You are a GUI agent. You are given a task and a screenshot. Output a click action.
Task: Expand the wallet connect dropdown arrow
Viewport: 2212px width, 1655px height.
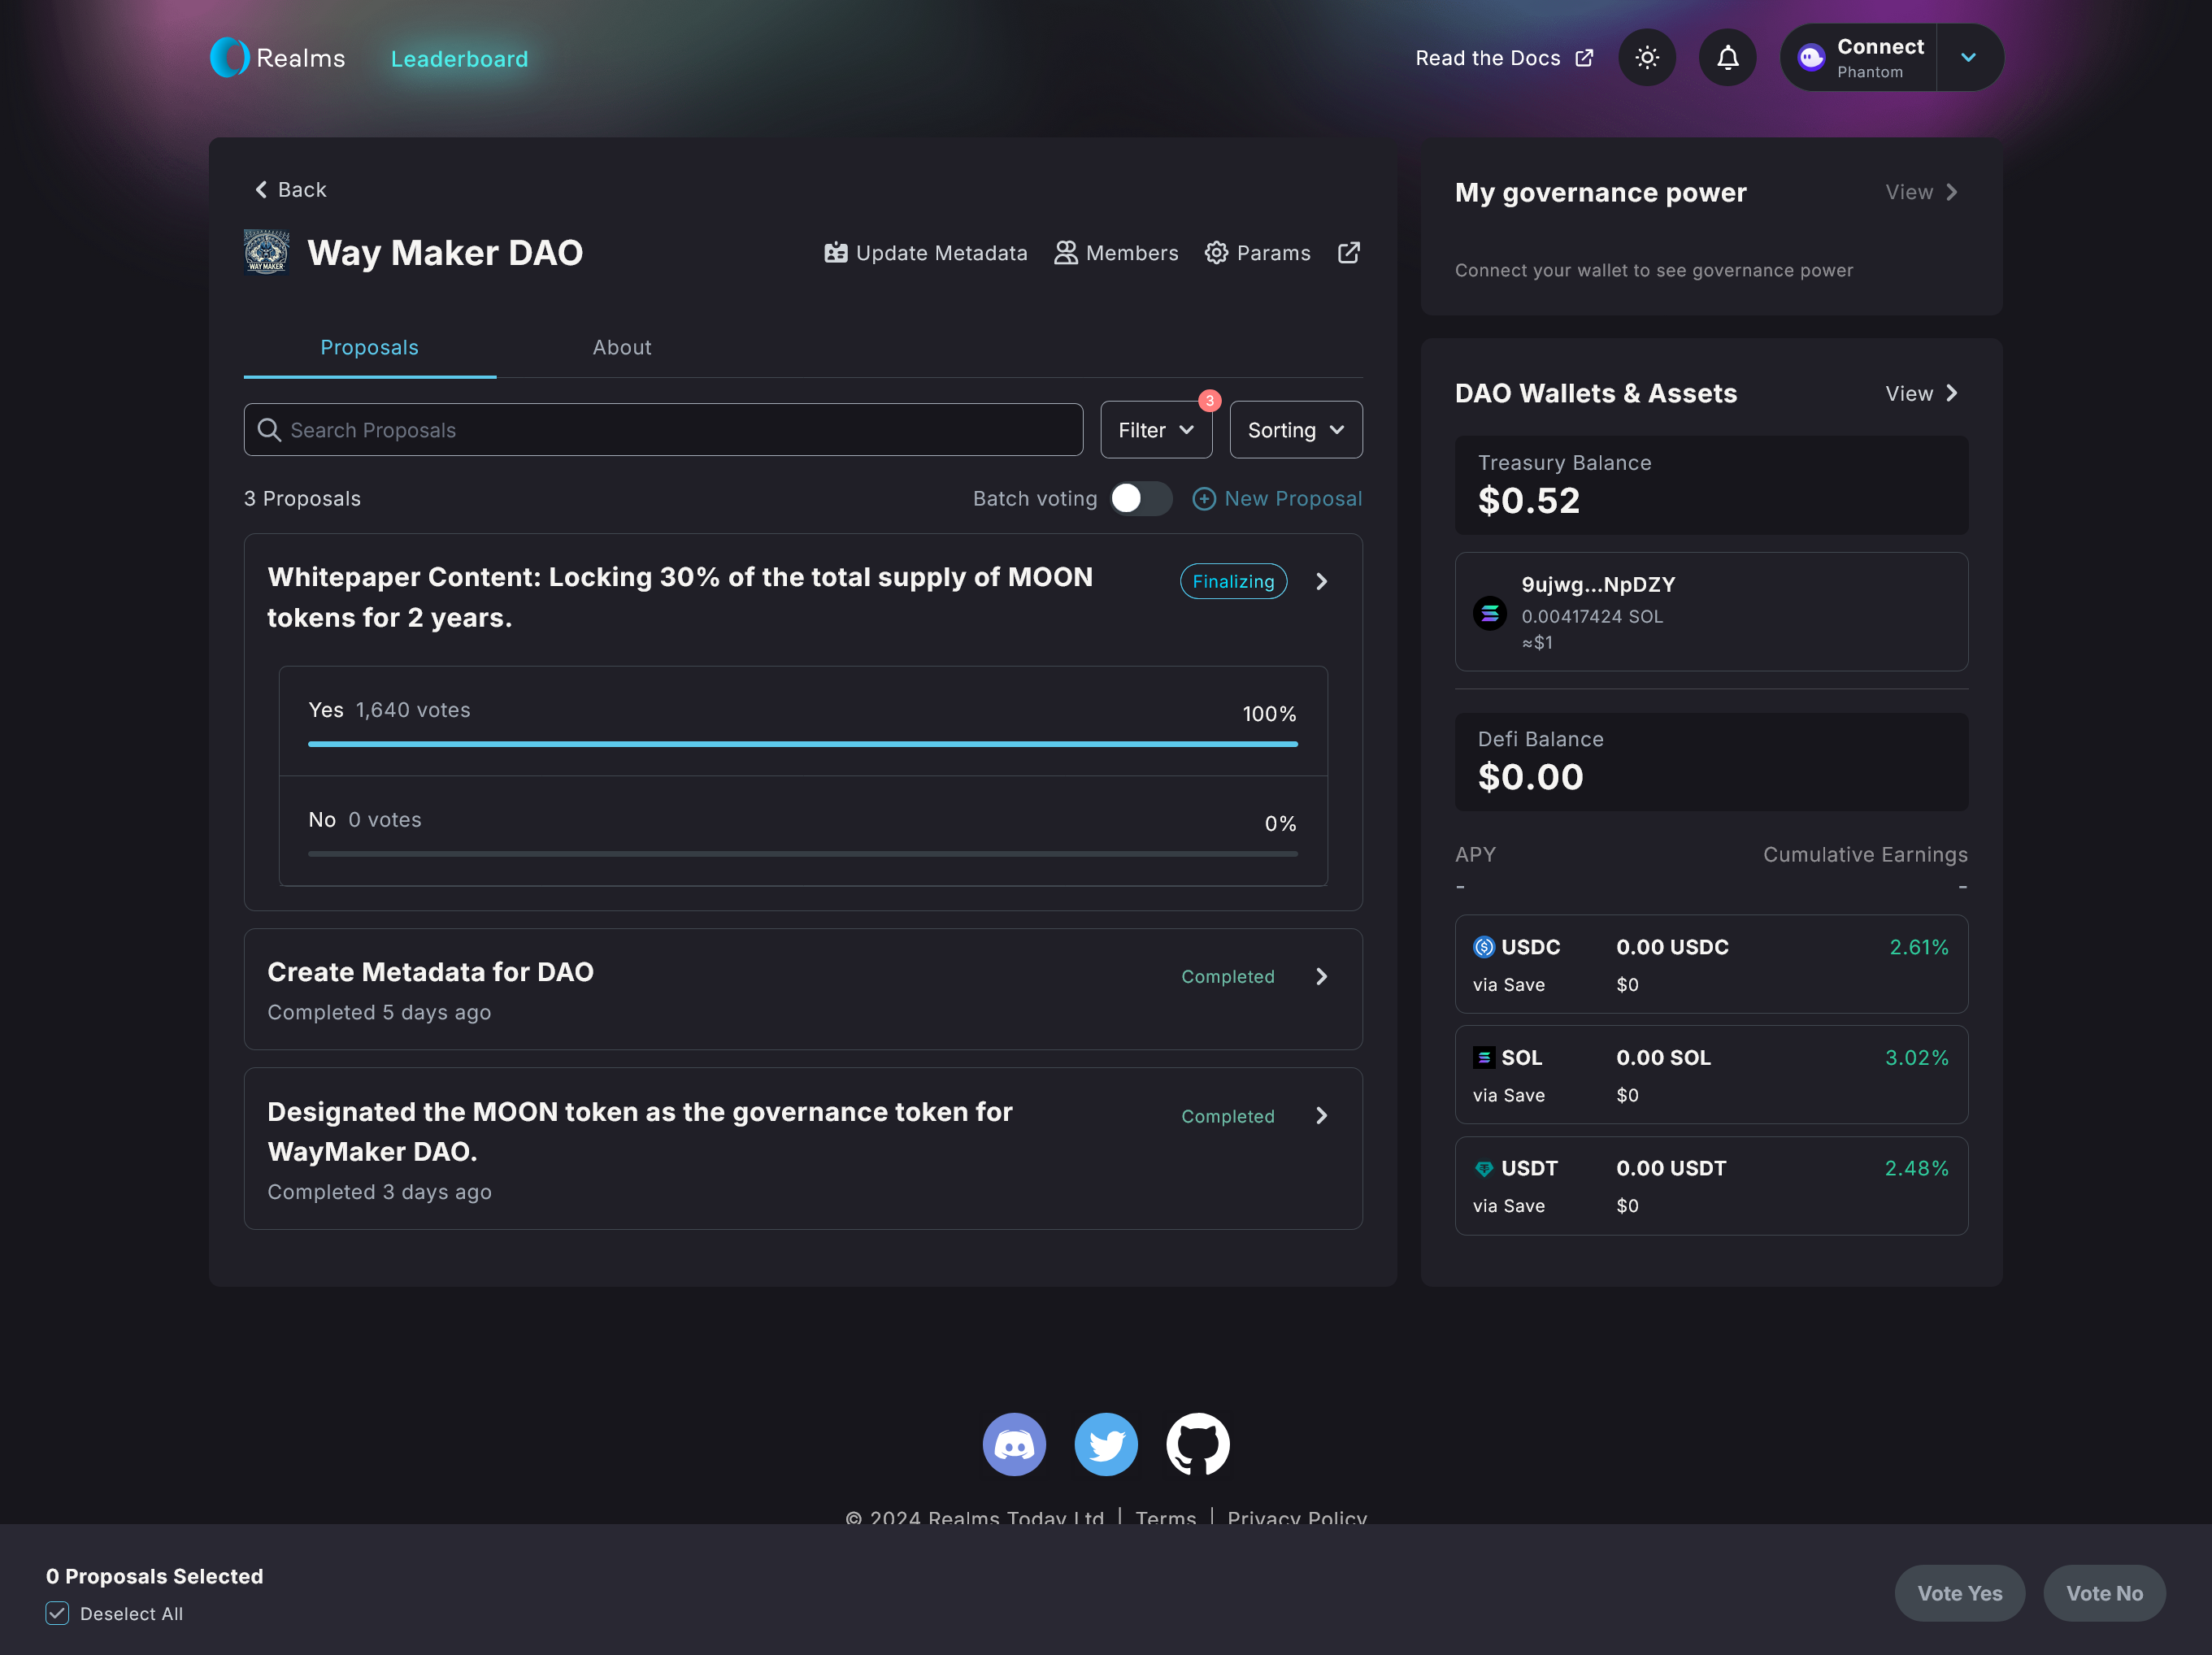1968,58
